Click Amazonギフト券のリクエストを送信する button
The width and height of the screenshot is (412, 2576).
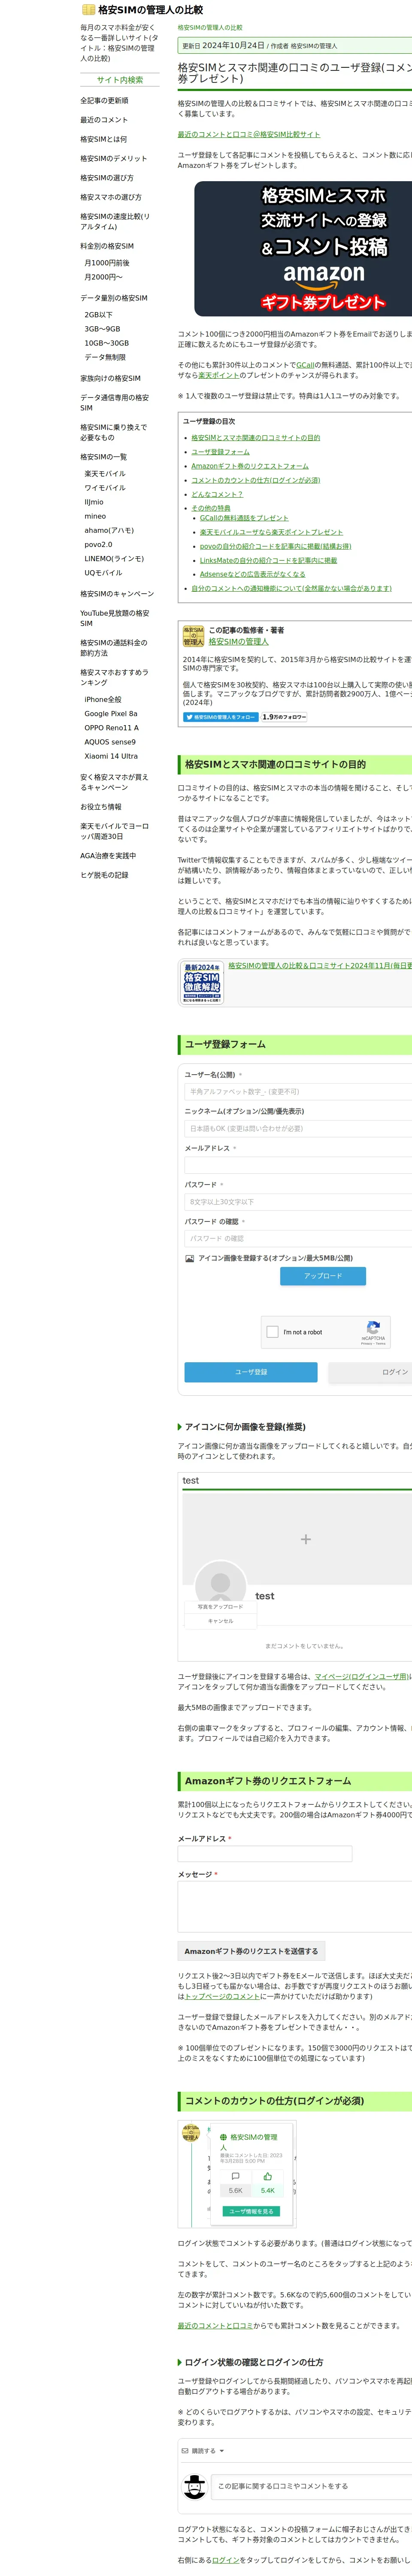[x=251, y=1951]
